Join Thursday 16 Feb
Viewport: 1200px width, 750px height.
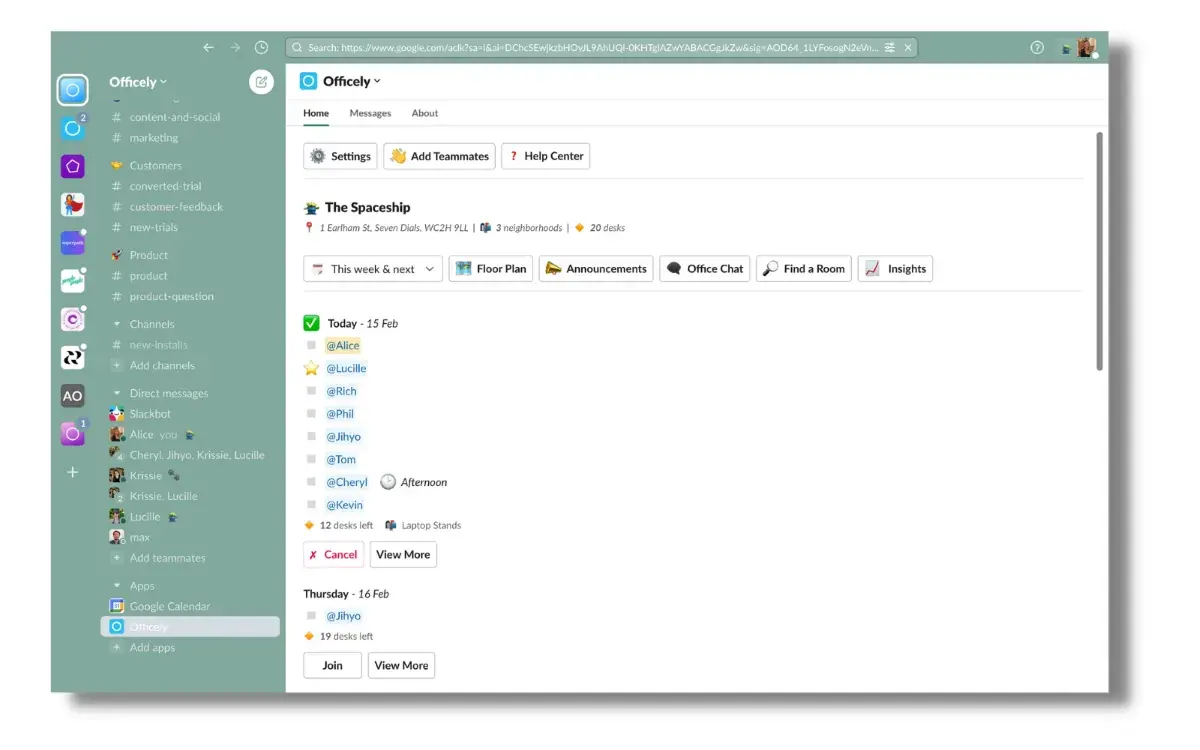332,665
